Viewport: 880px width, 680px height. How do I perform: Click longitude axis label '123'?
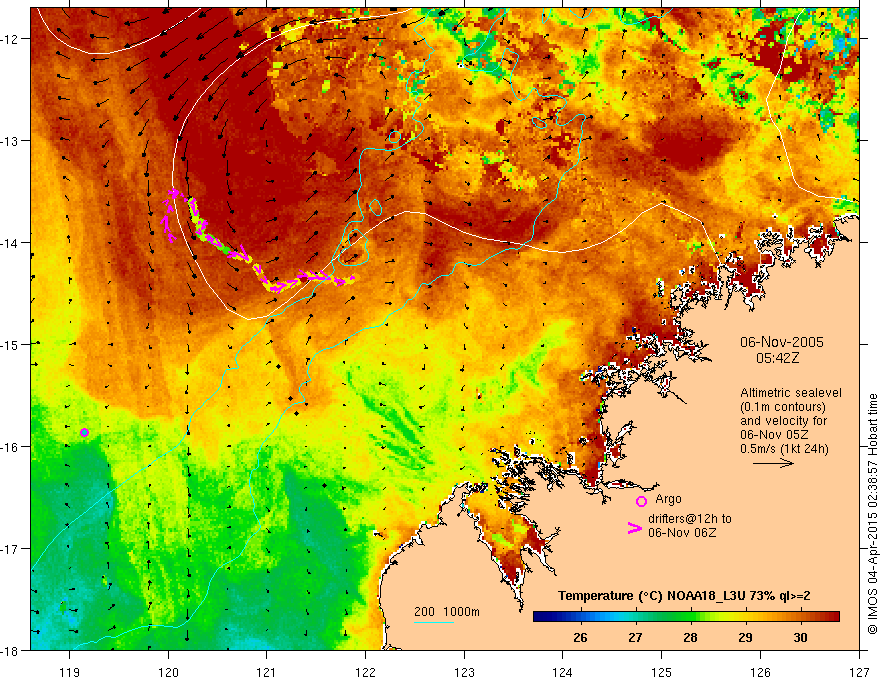tap(464, 672)
